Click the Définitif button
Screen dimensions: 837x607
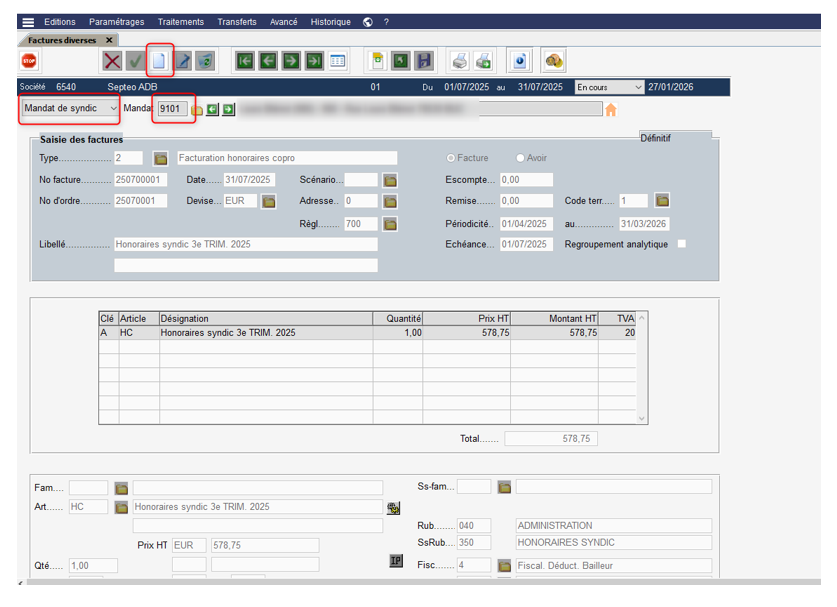(x=675, y=137)
